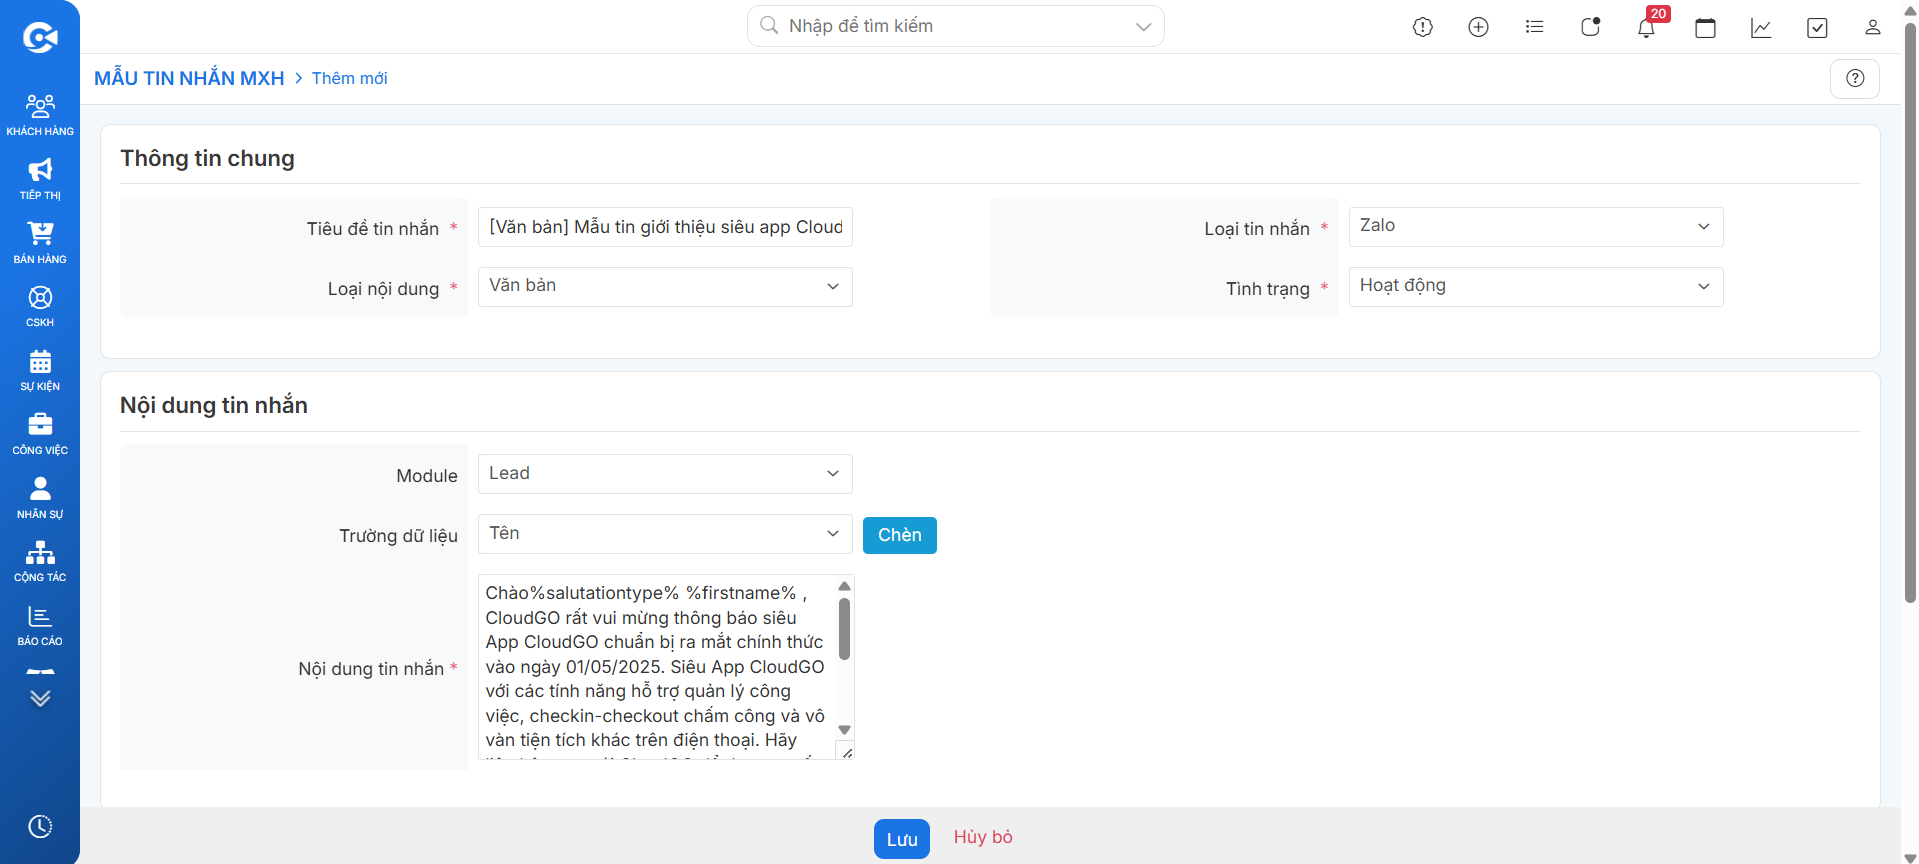Click the rounded square icon with dot
The height and width of the screenshot is (864, 1919).
(x=1591, y=27)
